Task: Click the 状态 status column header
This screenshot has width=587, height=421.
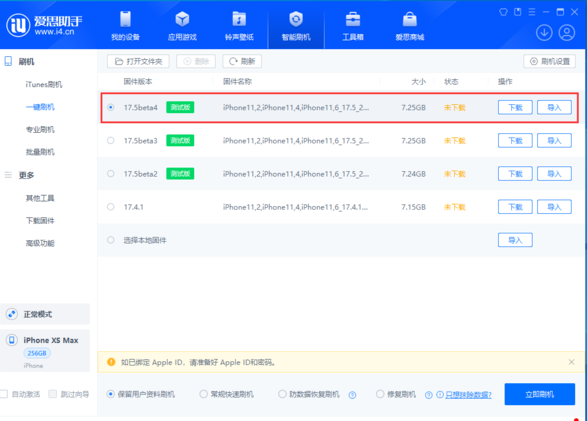Action: click(x=451, y=82)
